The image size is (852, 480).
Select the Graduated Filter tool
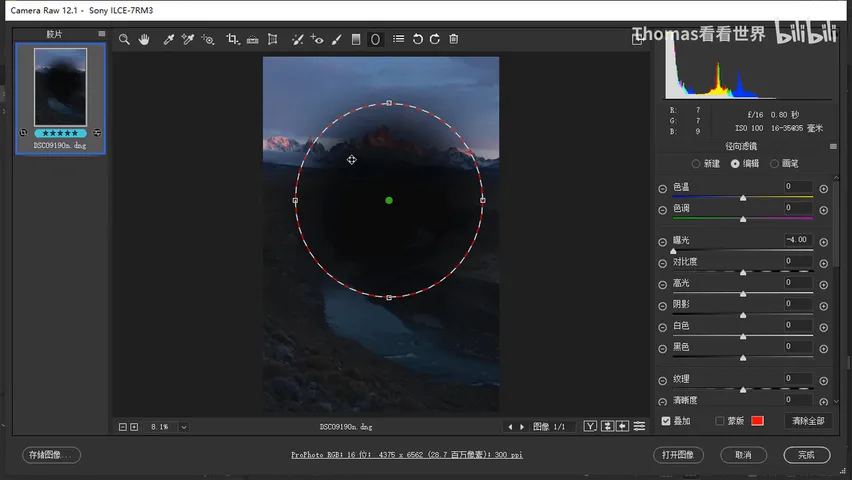(x=356, y=39)
